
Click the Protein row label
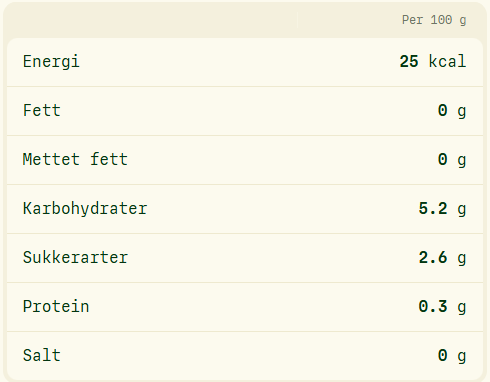(56, 306)
